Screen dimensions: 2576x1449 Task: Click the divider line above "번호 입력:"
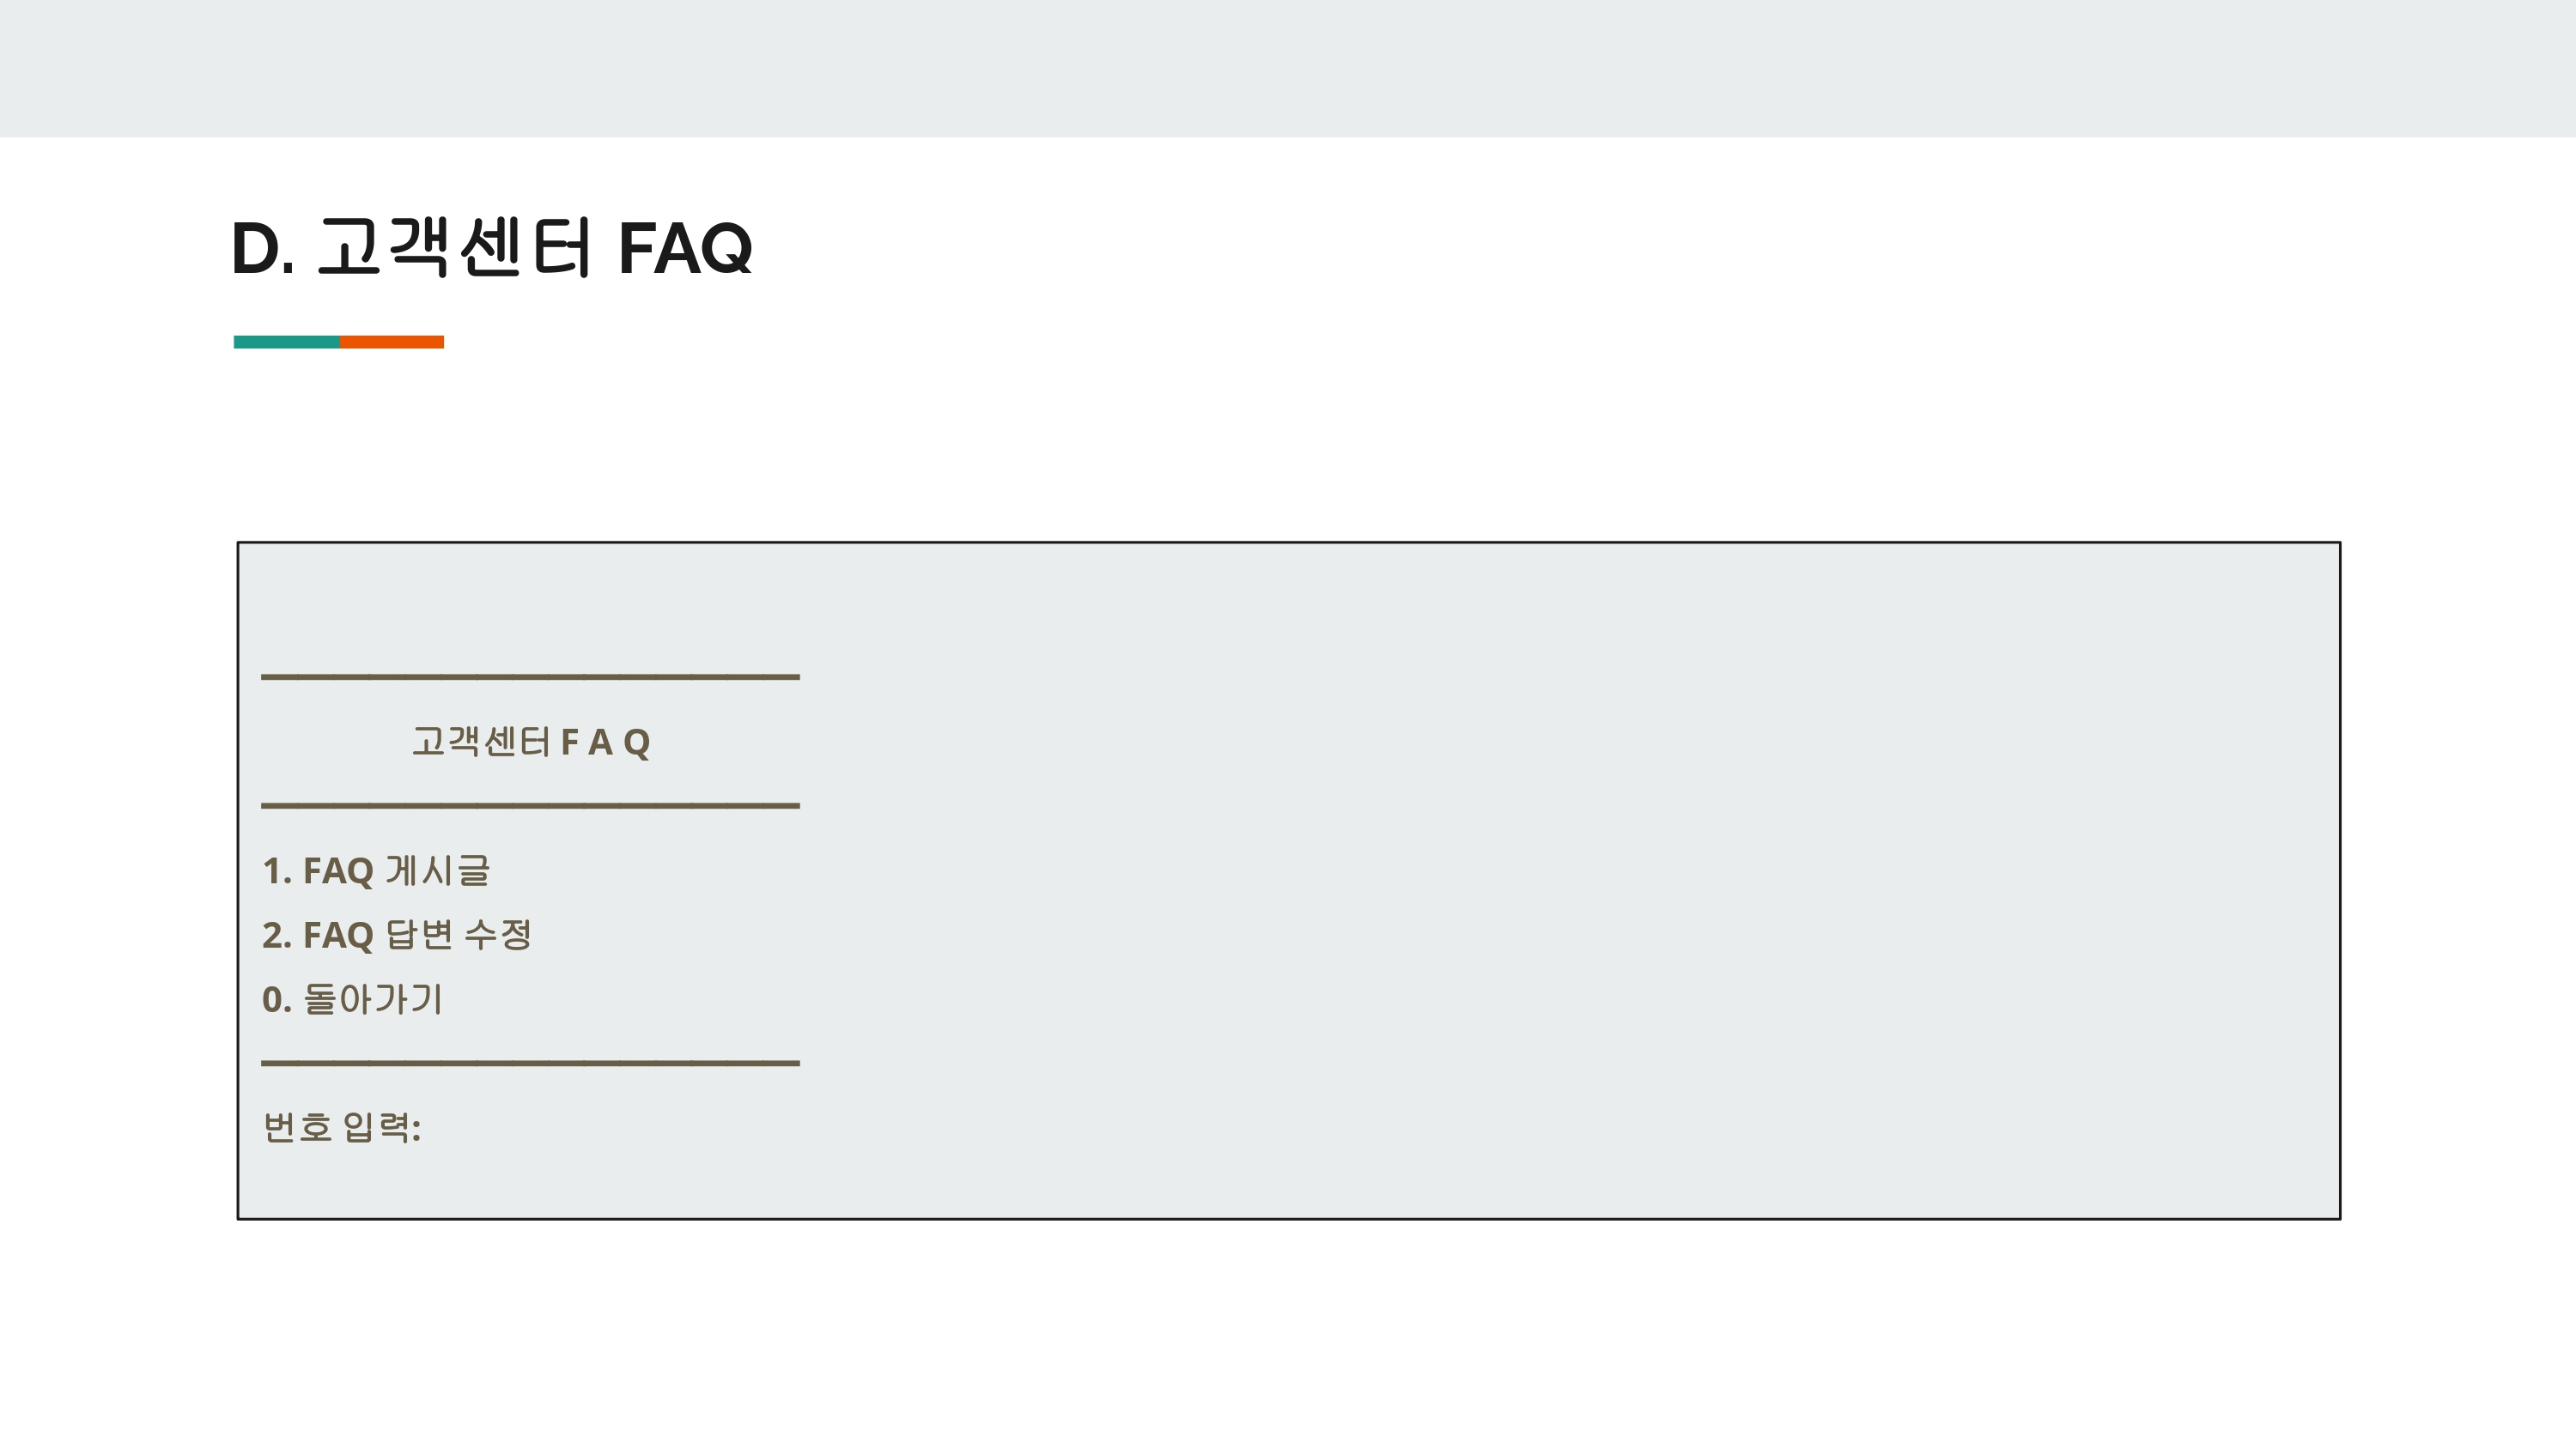click(530, 1063)
